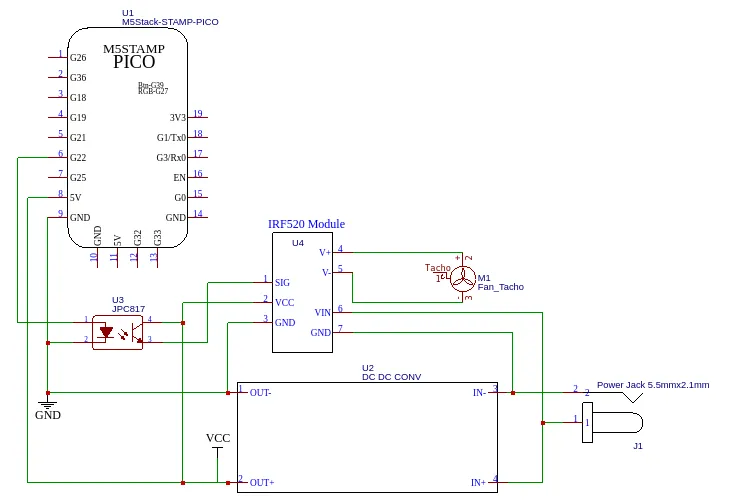732x501 pixels.
Task: Click the U1 designator at the top
Action: [127, 13]
